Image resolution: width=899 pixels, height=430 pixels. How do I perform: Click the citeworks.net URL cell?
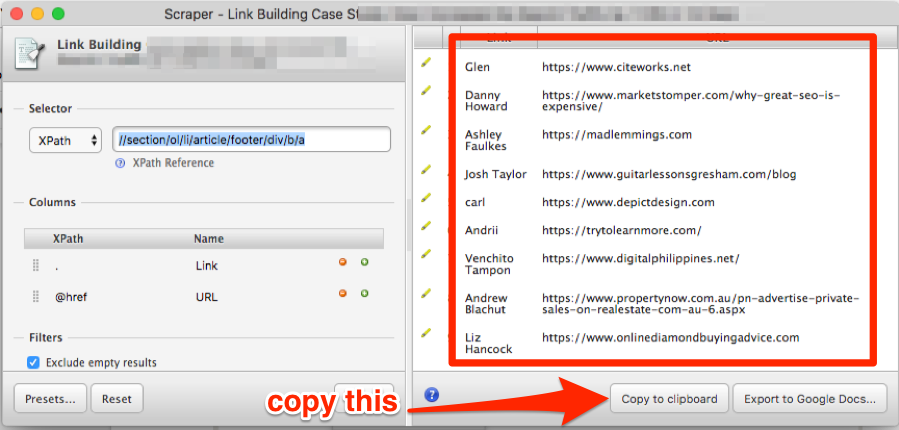616,67
